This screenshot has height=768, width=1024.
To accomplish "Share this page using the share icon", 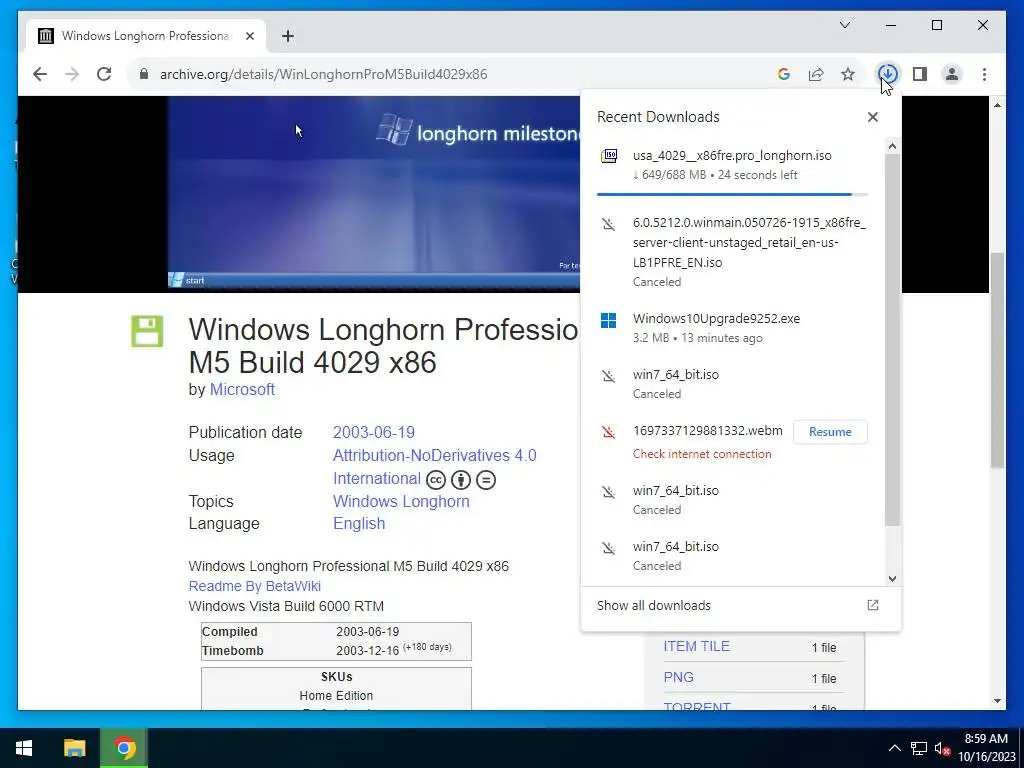I will click(816, 74).
